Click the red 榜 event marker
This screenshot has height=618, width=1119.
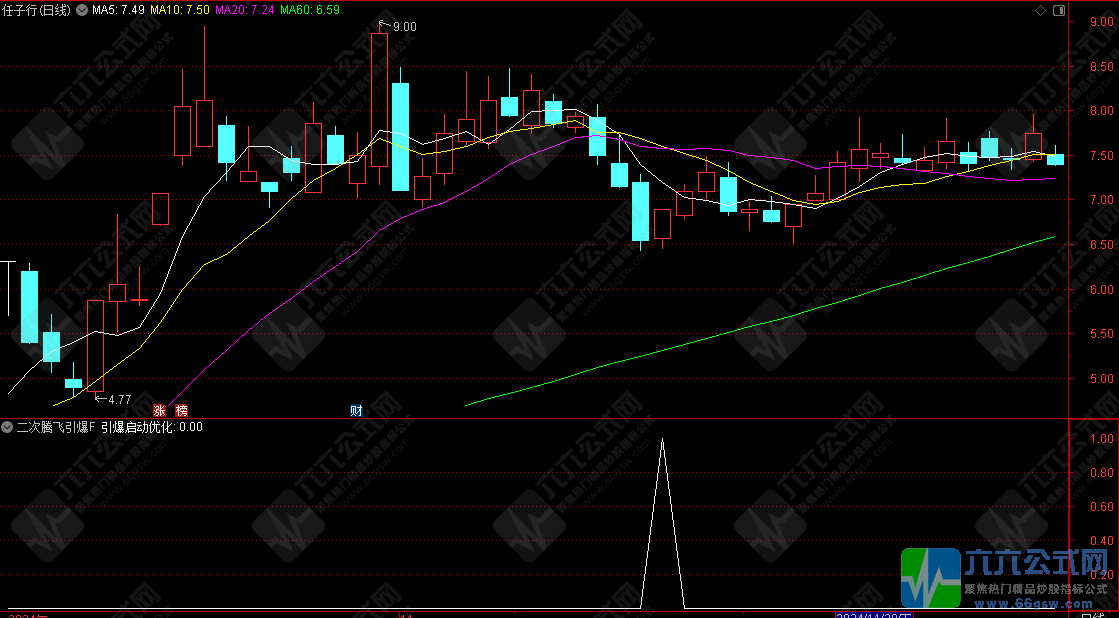pos(181,410)
